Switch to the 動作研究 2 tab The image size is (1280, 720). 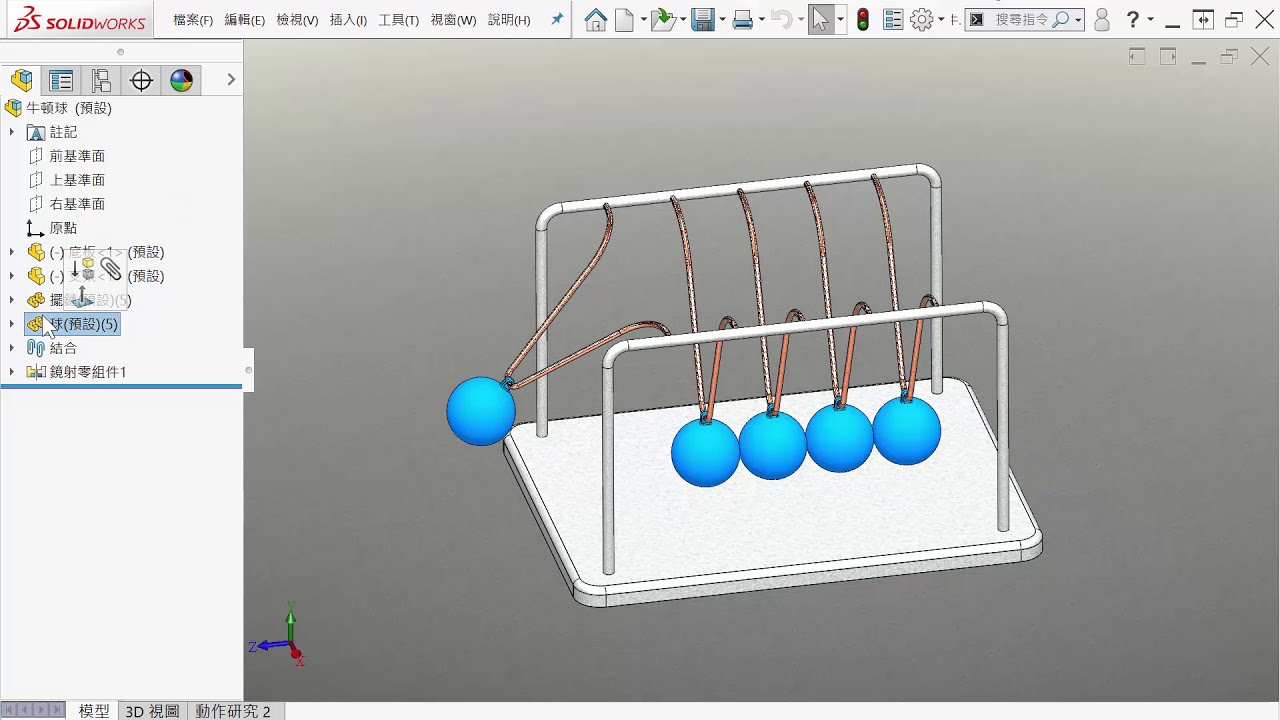point(233,711)
